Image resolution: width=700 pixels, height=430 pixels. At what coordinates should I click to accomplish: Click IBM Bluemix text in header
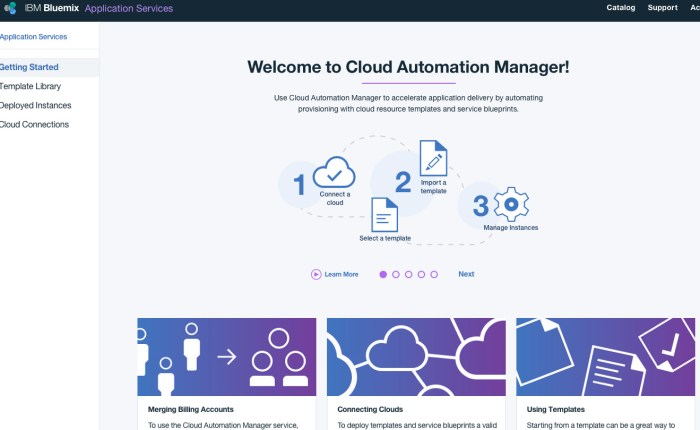click(52, 8)
